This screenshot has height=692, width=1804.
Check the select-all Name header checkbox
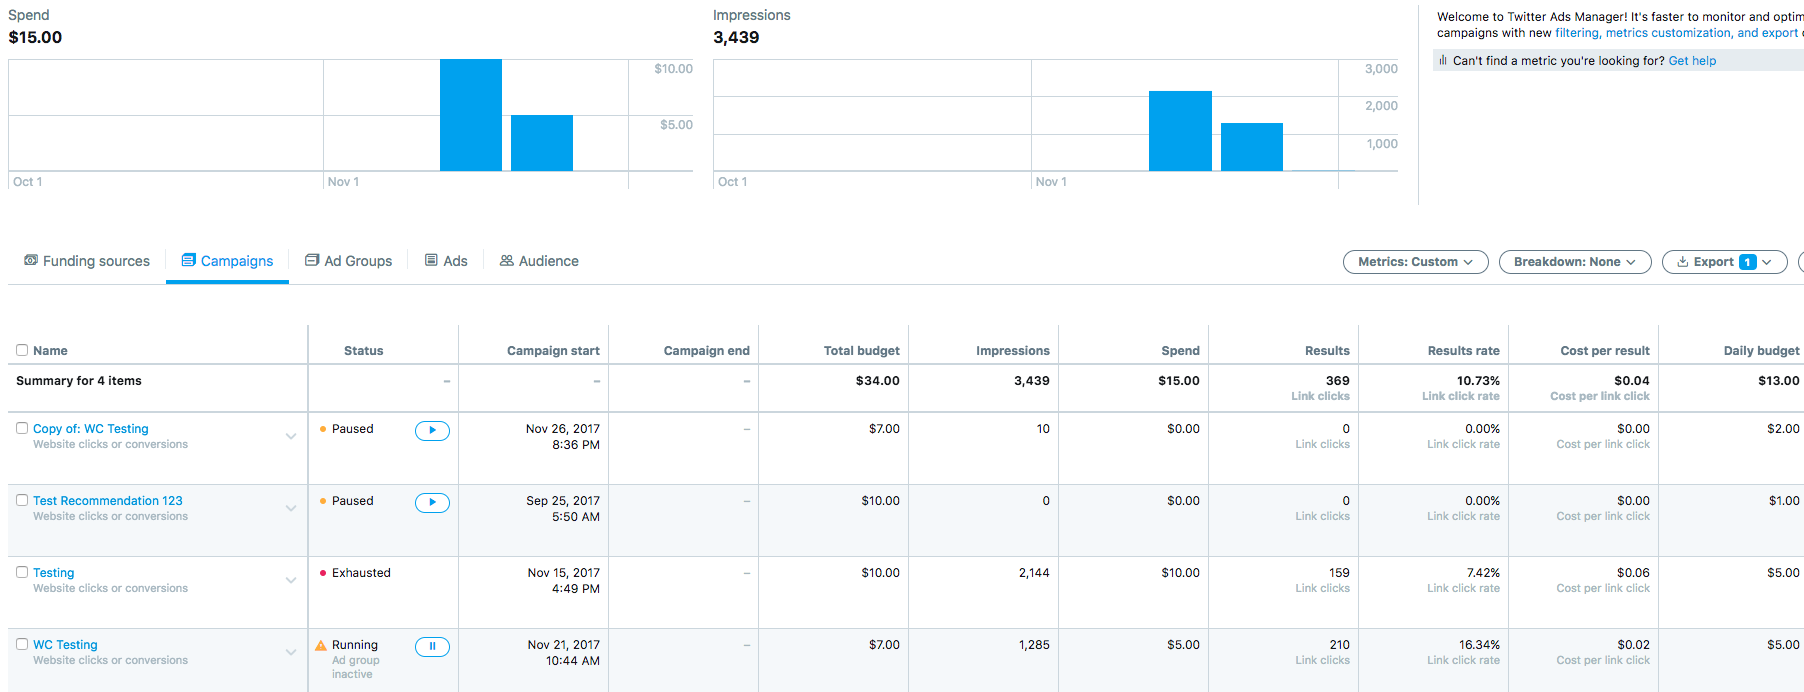coord(22,350)
